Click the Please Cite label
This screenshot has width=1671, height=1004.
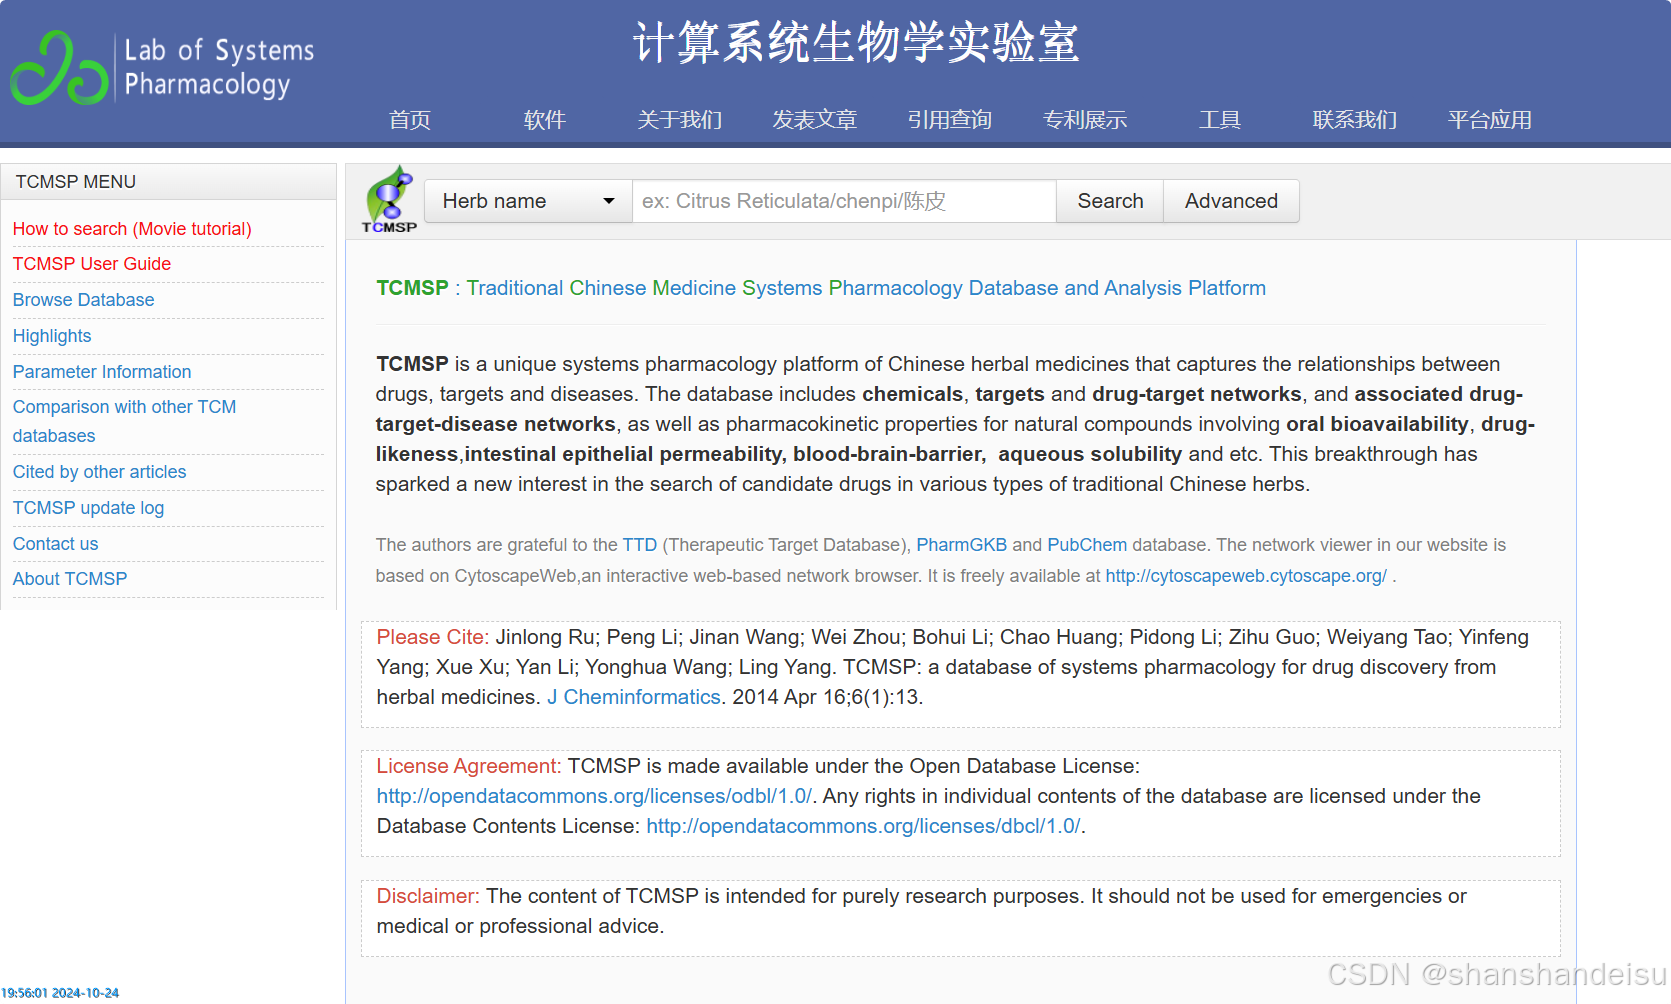433,637
